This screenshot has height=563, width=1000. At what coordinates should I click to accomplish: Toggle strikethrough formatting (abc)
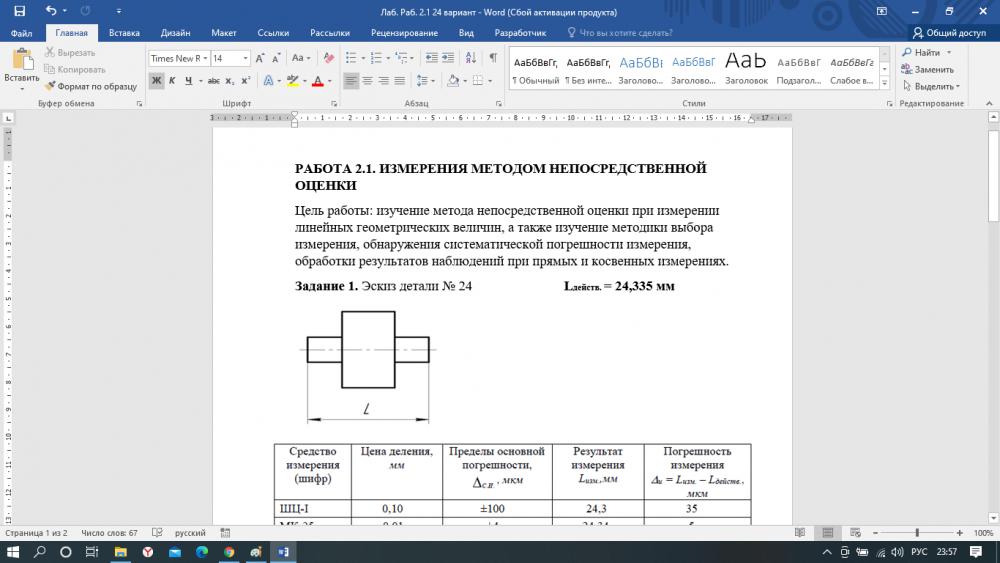pos(214,80)
